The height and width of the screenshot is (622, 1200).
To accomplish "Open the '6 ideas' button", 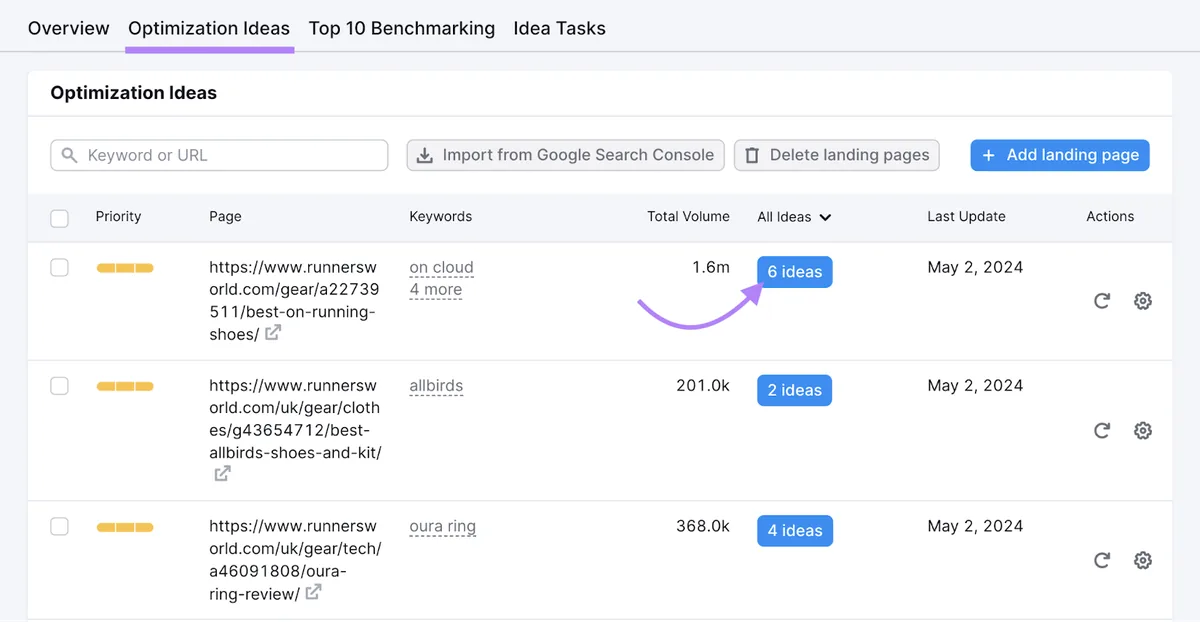I will pyautogui.click(x=795, y=272).
